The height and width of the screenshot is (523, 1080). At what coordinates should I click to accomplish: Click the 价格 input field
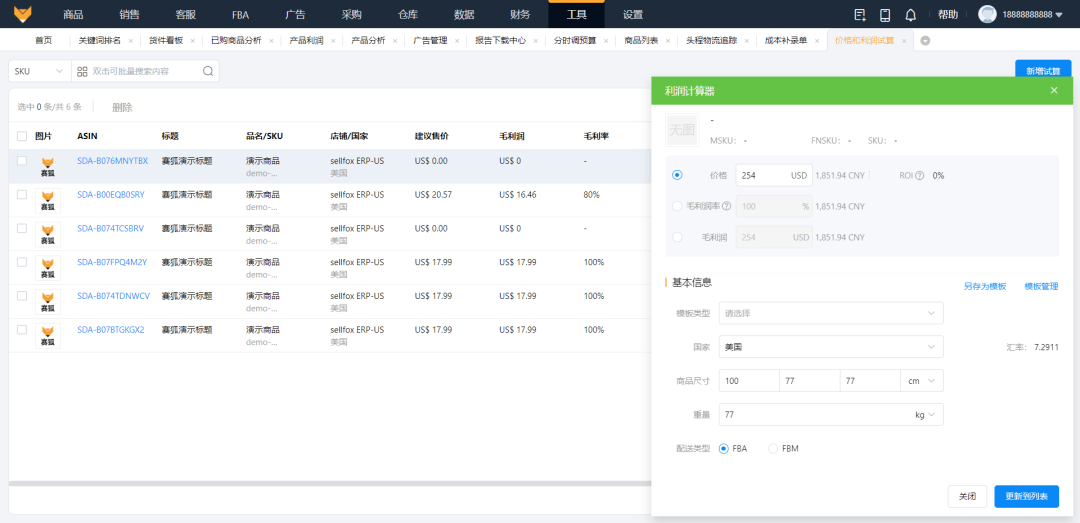(x=762, y=175)
